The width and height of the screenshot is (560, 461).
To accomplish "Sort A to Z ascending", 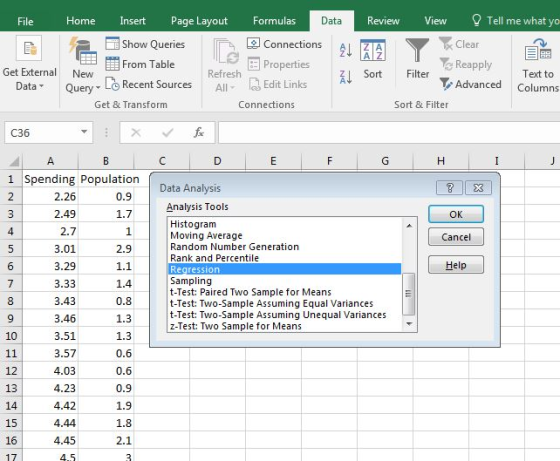I will pos(346,50).
